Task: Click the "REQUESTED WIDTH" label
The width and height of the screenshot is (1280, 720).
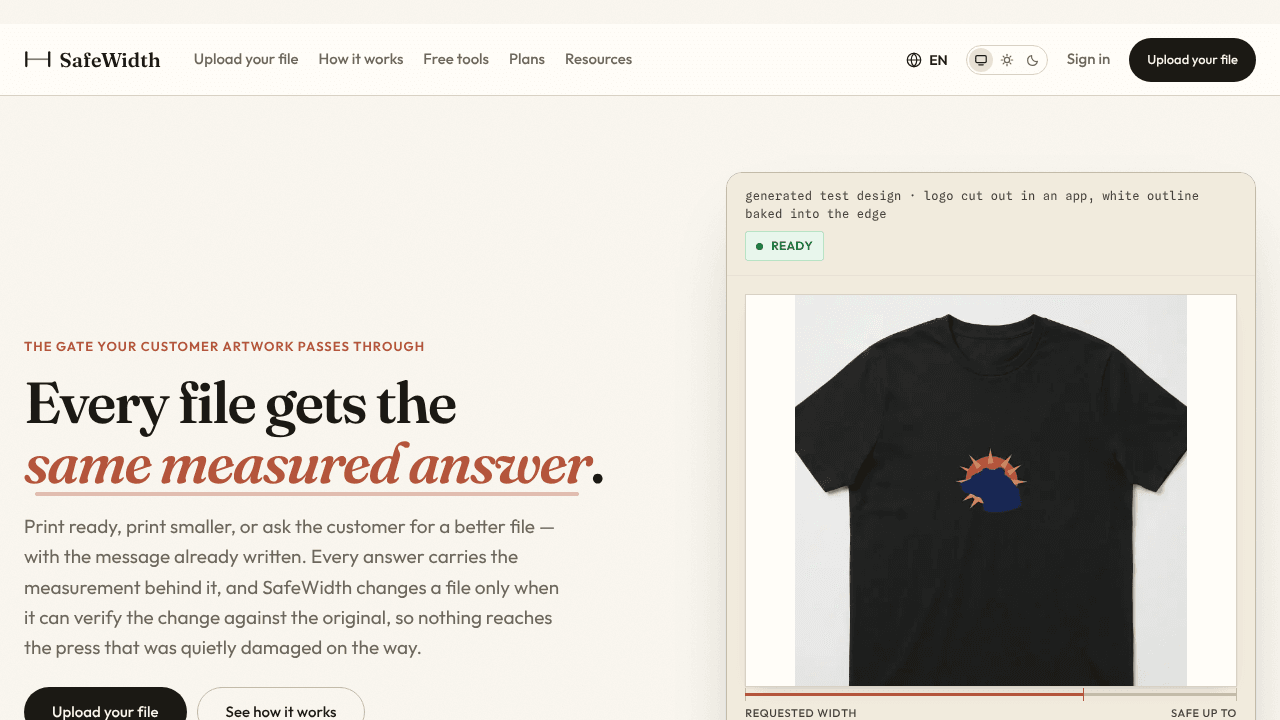Action: coord(801,713)
